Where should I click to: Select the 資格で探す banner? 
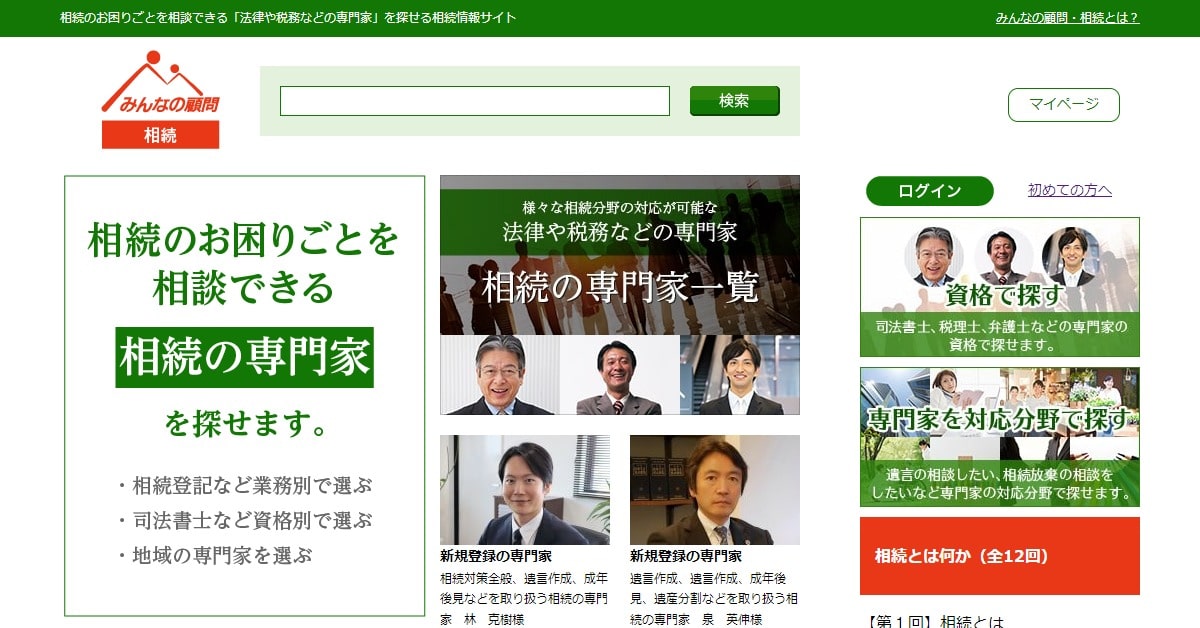pos(999,286)
